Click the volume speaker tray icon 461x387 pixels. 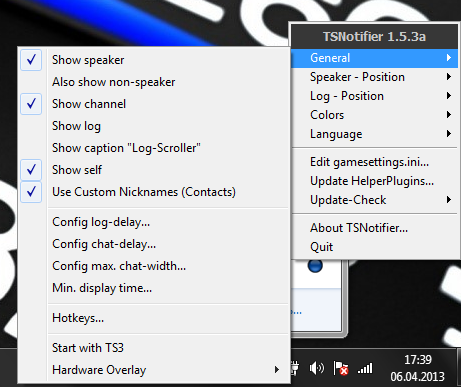click(x=316, y=368)
